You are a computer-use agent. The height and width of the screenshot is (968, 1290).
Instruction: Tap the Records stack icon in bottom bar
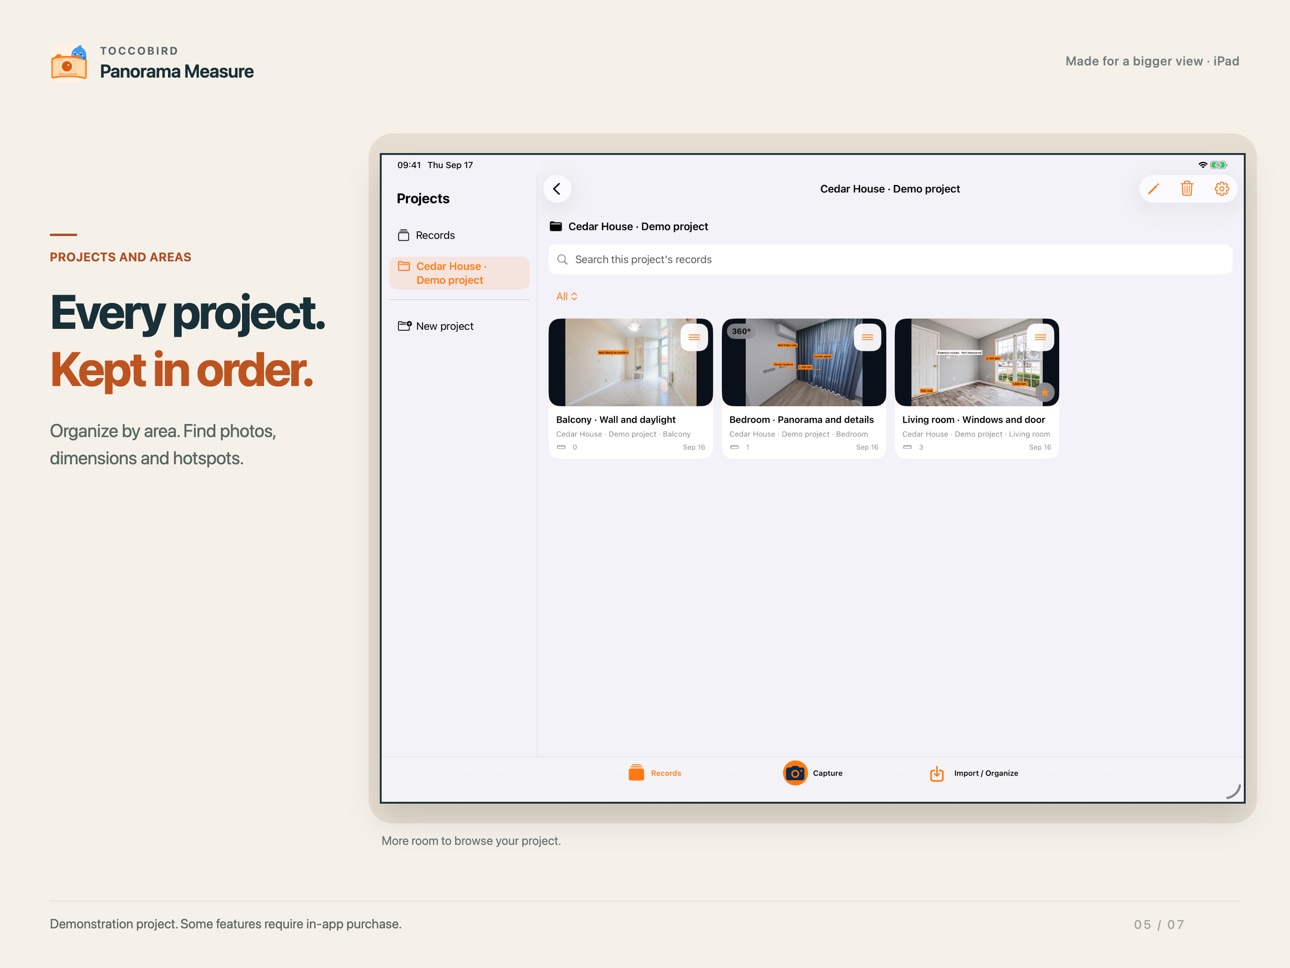[636, 773]
